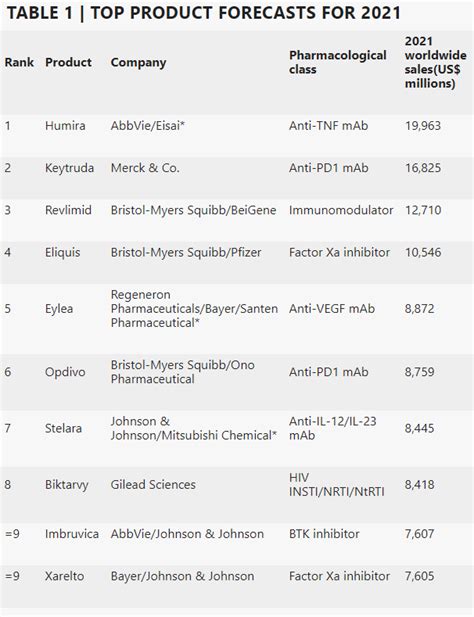474x617 pixels.
Task: Click Eliquis in the product column
Action: (x=63, y=252)
